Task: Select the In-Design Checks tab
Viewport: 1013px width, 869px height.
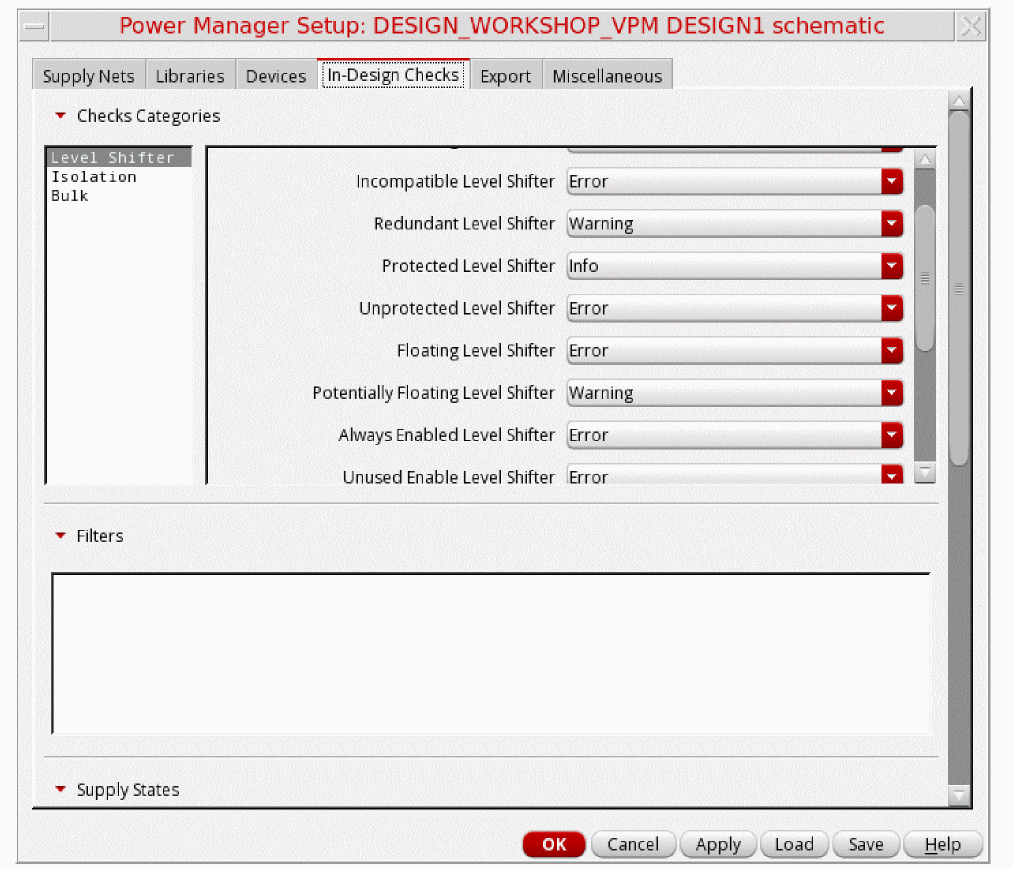Action: [393, 75]
